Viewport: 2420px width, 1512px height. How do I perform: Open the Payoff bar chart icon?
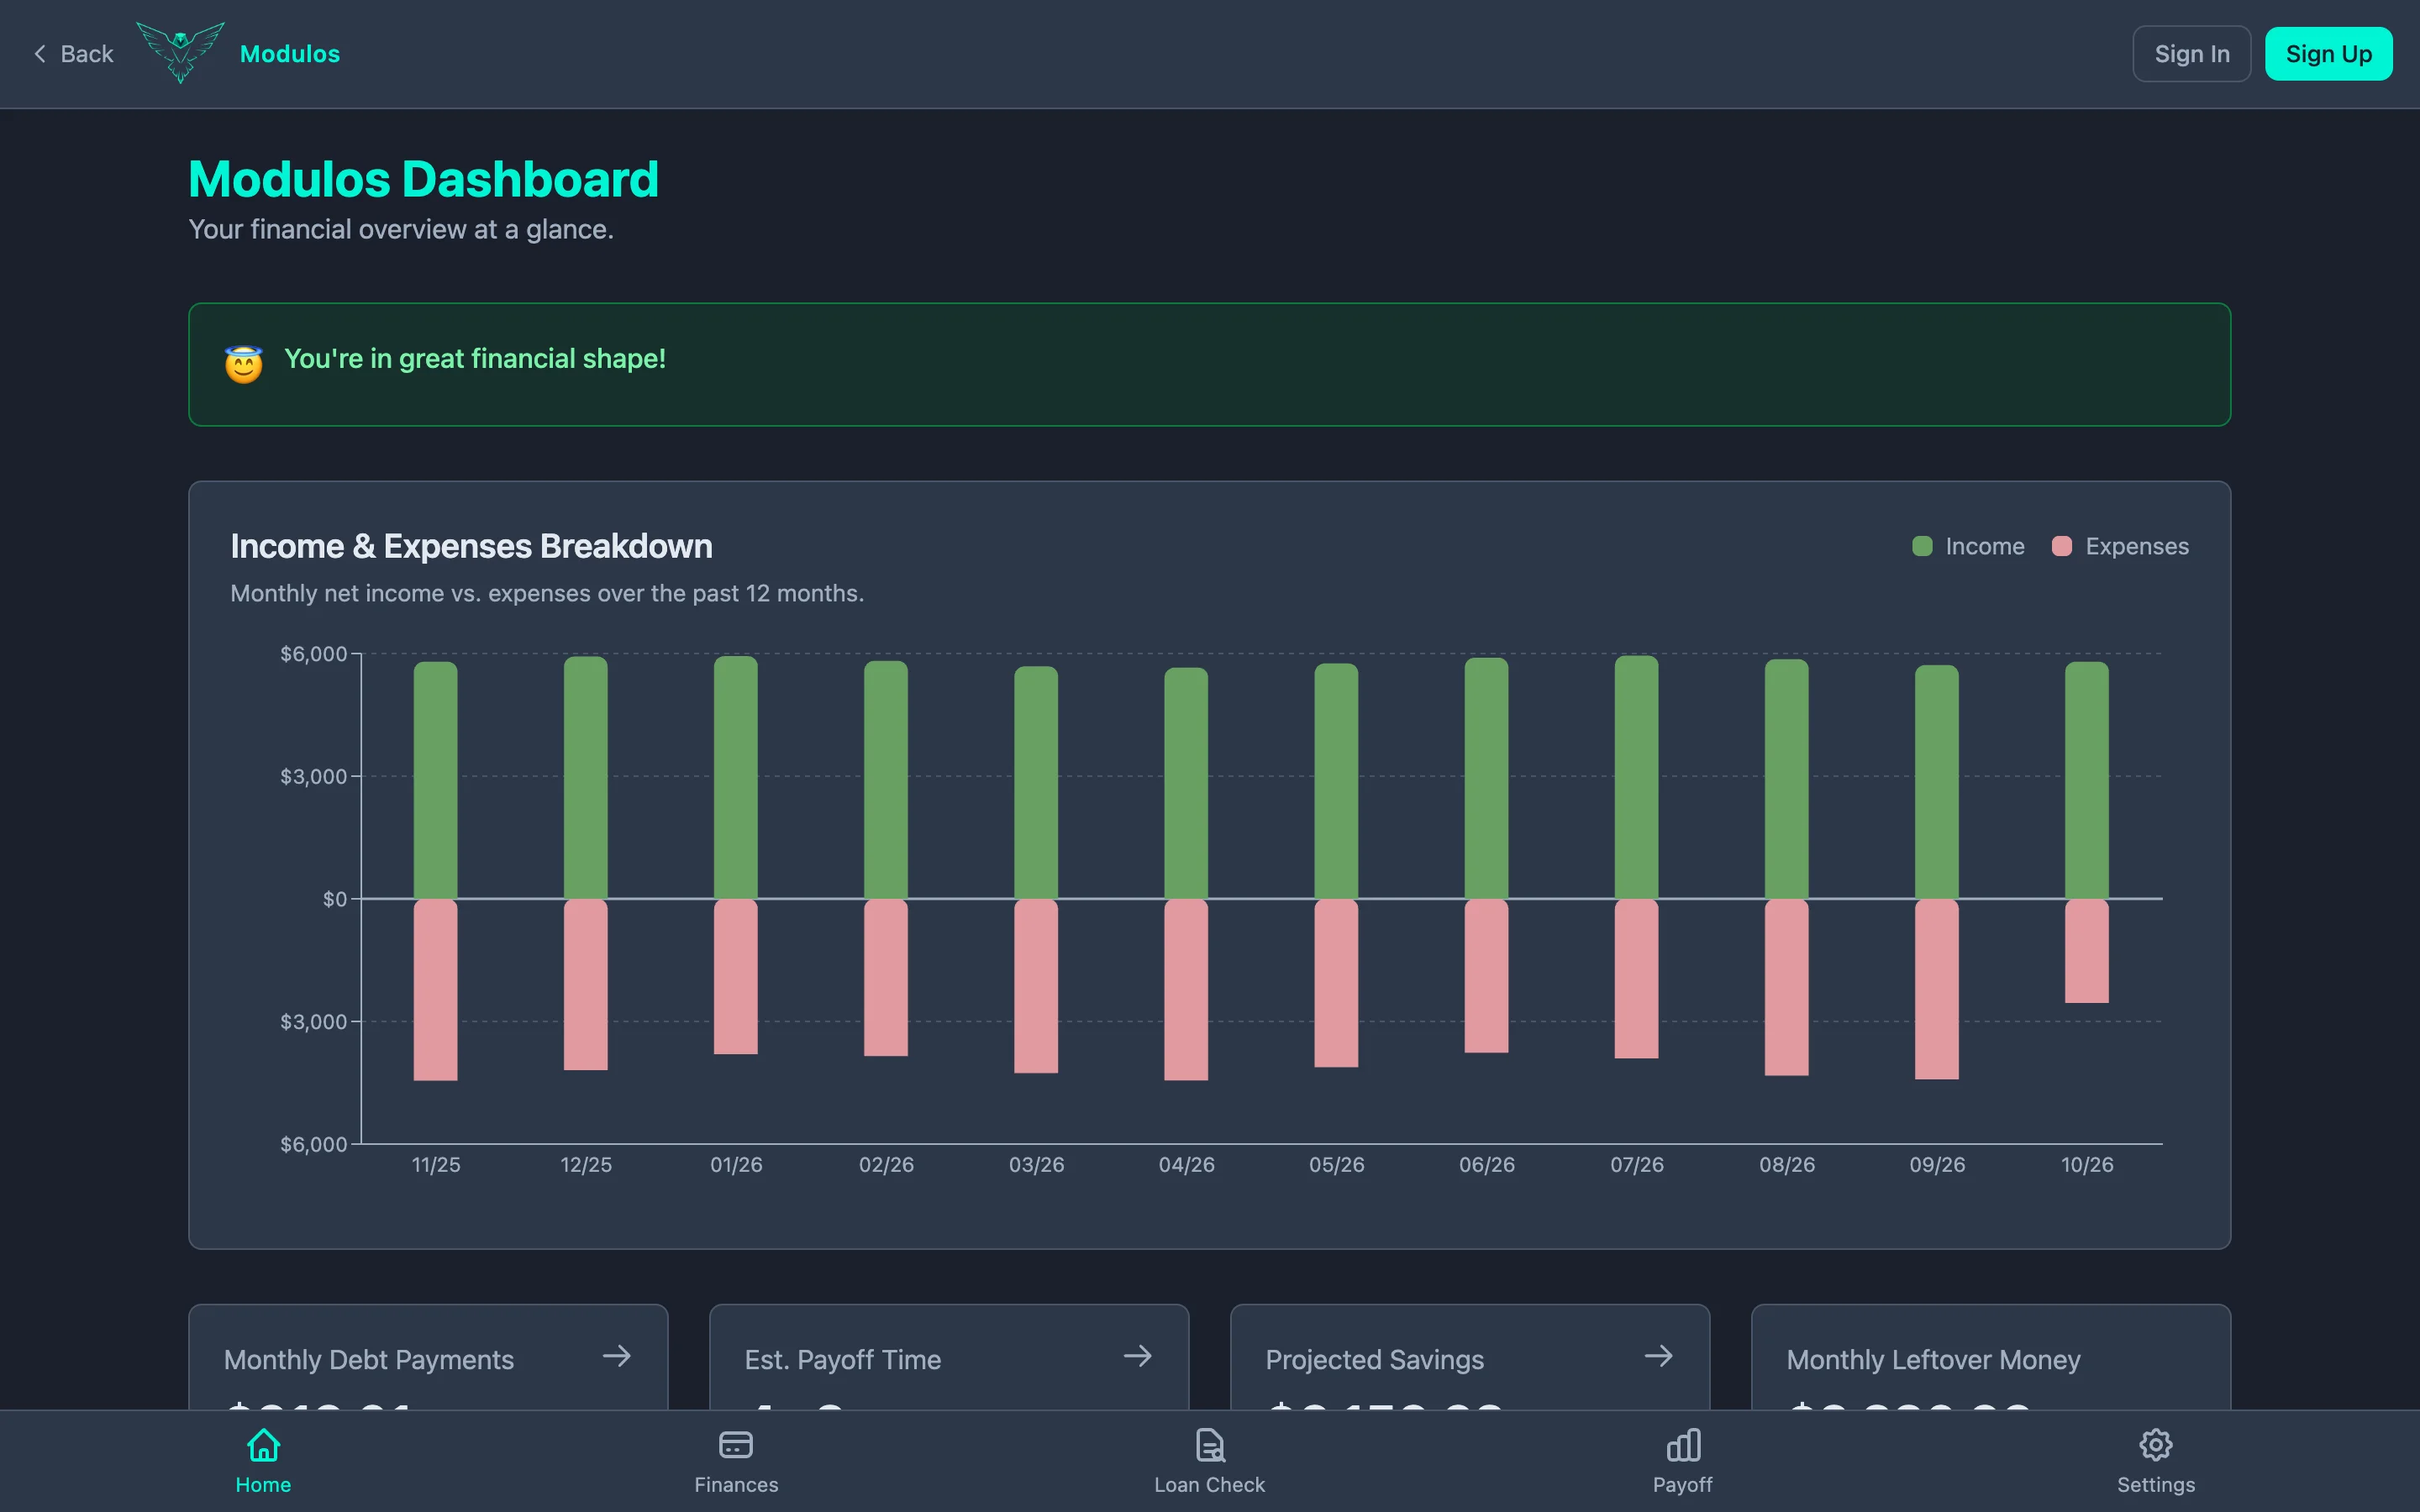(1683, 1444)
